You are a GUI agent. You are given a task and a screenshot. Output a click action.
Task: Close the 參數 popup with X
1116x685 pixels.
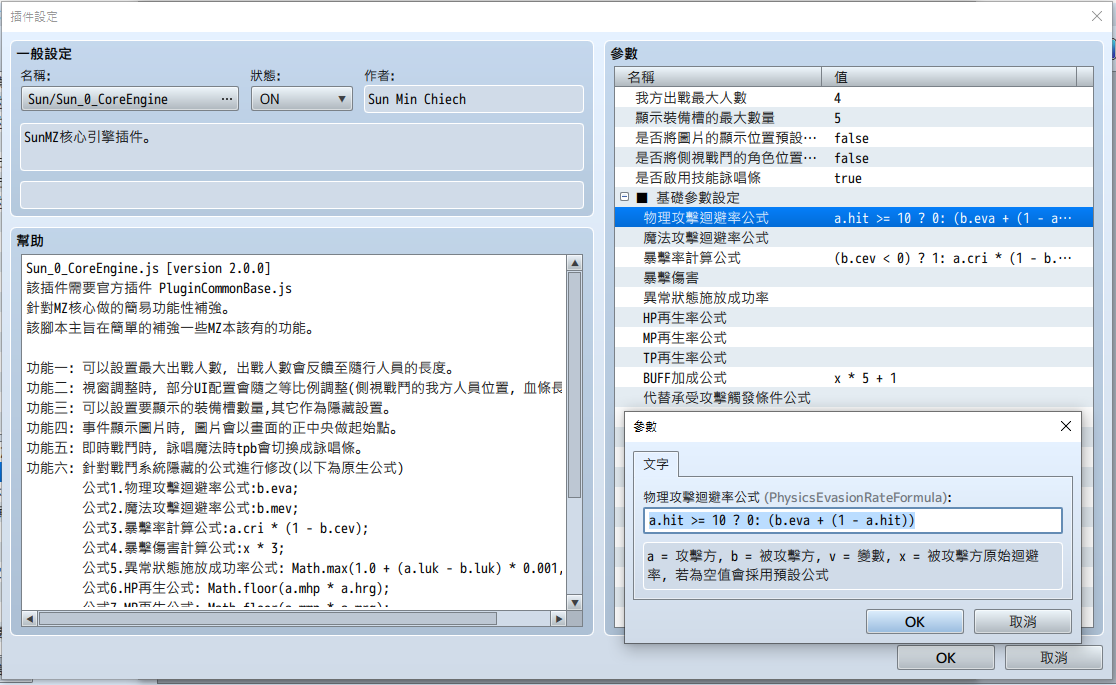(1065, 426)
